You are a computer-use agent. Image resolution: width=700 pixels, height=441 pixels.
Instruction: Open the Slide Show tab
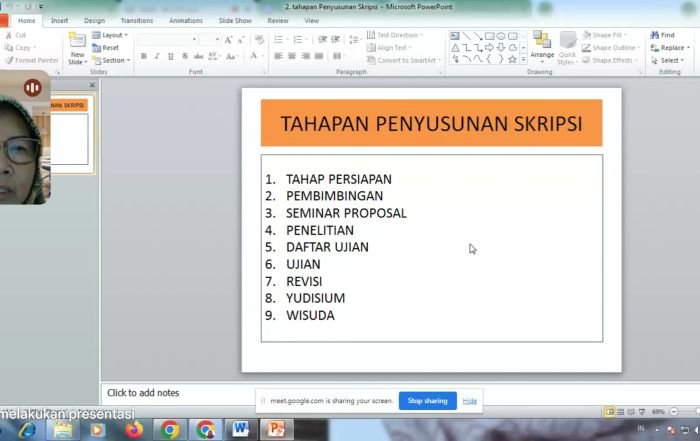(x=235, y=20)
